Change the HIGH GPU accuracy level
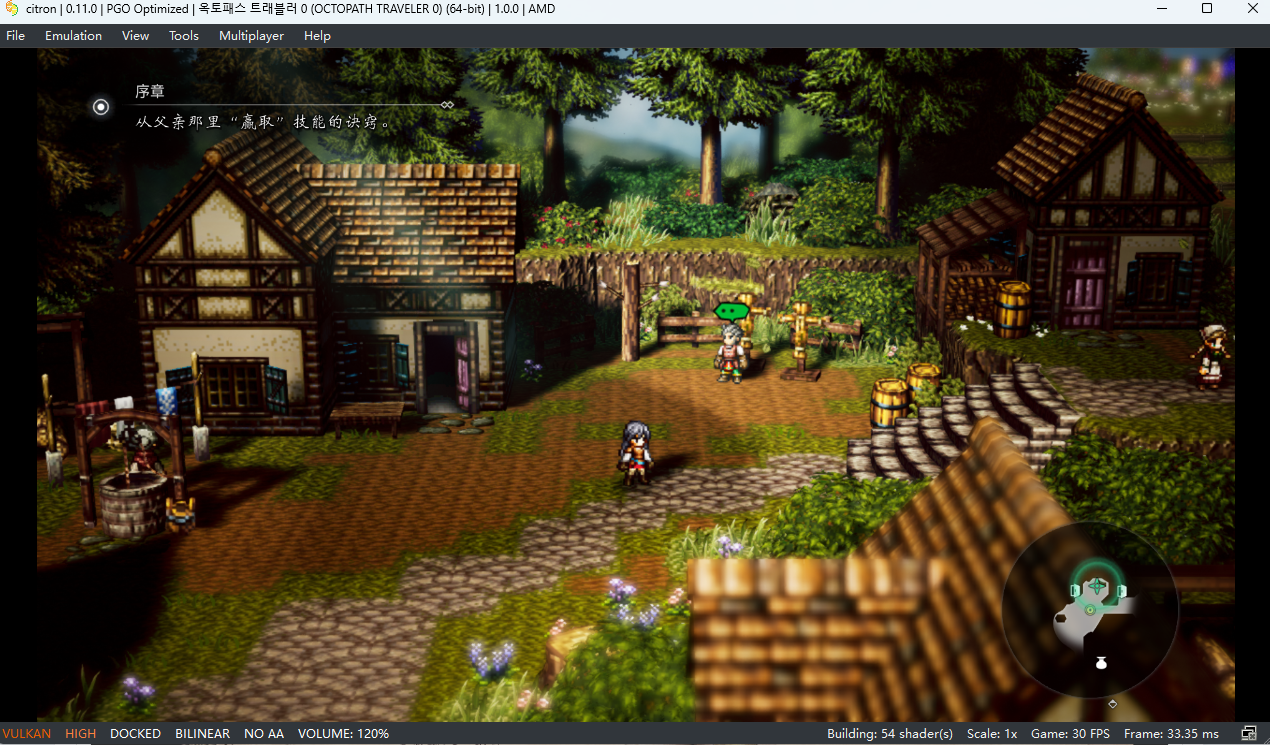Screen dimensions: 1270x745 pyautogui.click(x=80, y=734)
